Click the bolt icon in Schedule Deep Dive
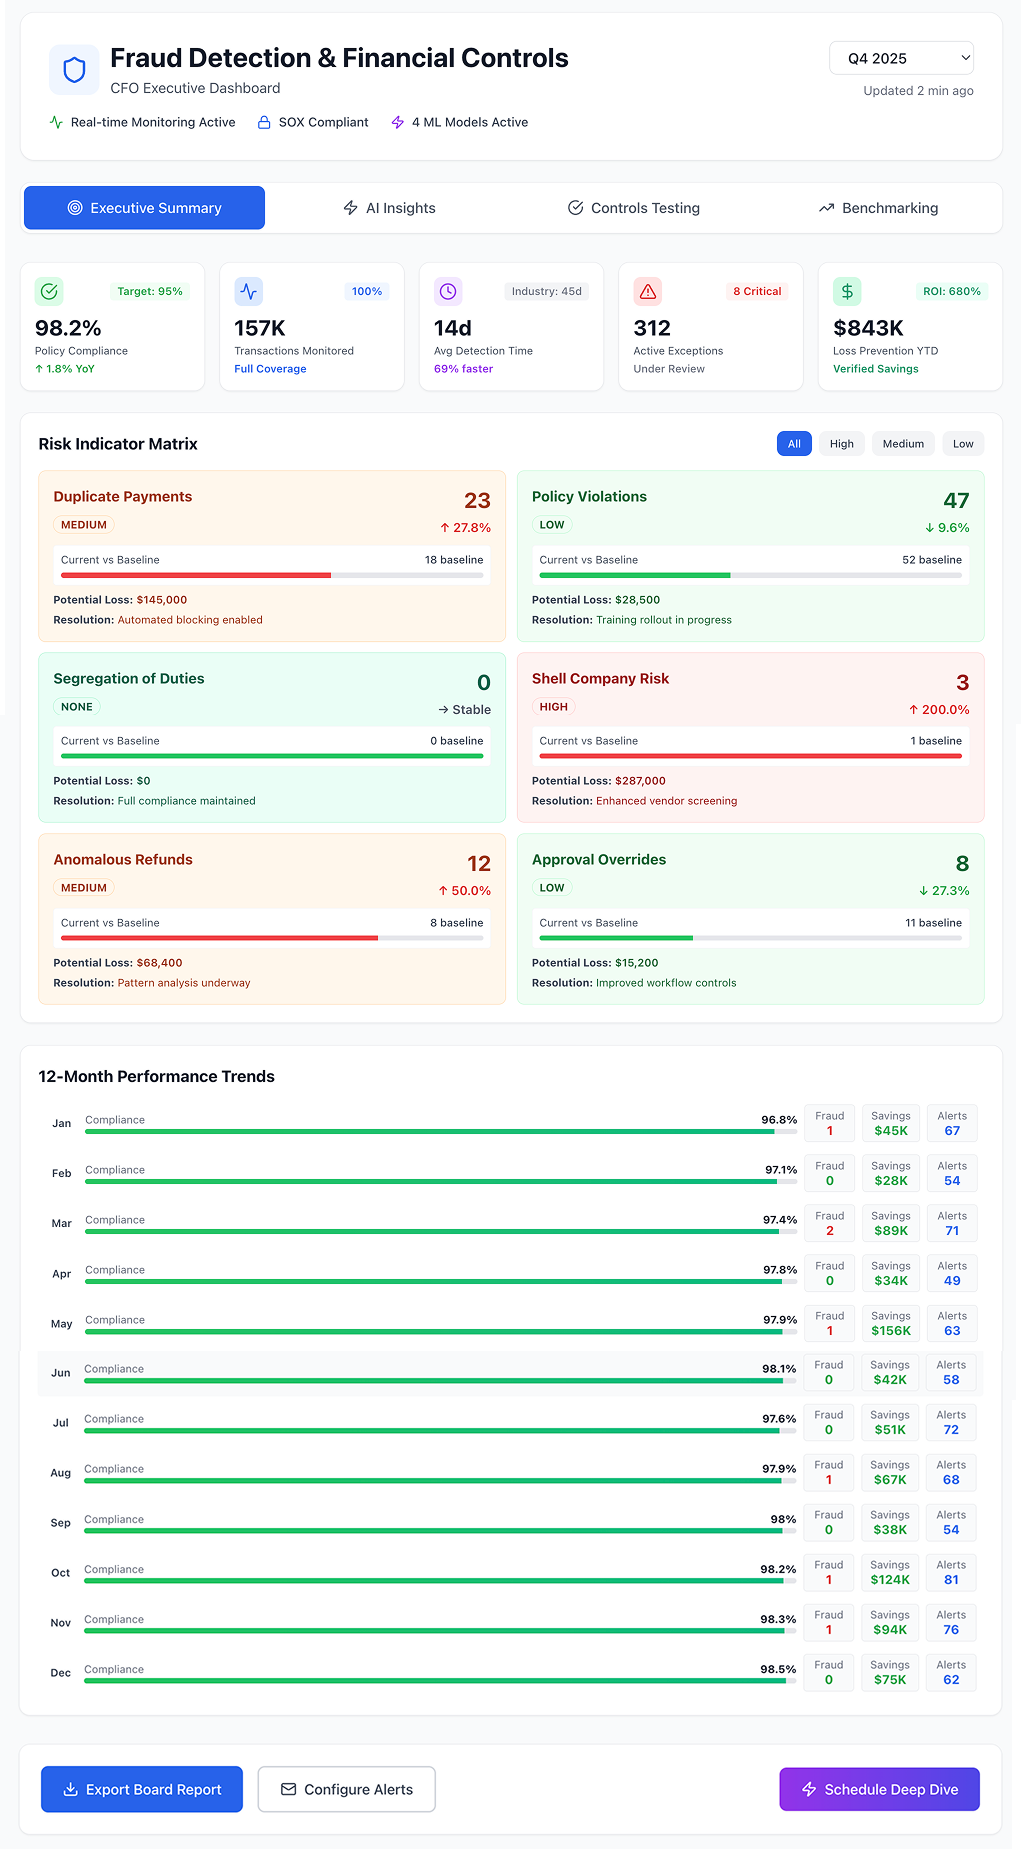Screen dimensions: 1021x1849 [x=810, y=1789]
